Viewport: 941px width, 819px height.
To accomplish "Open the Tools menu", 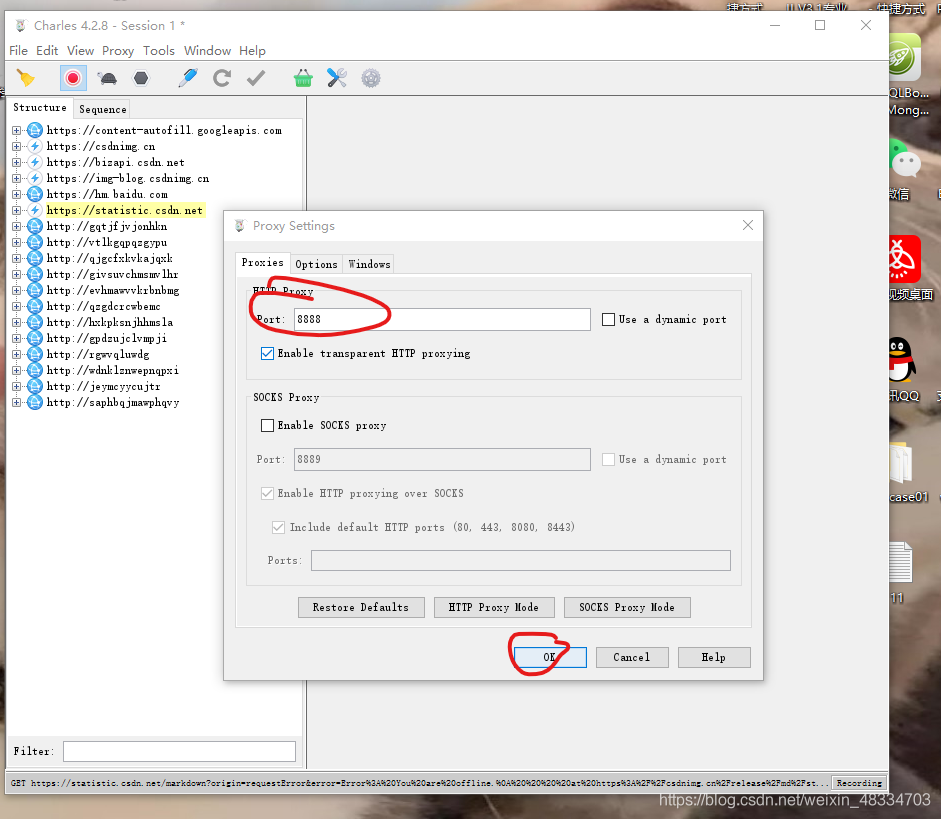I will 158,51.
